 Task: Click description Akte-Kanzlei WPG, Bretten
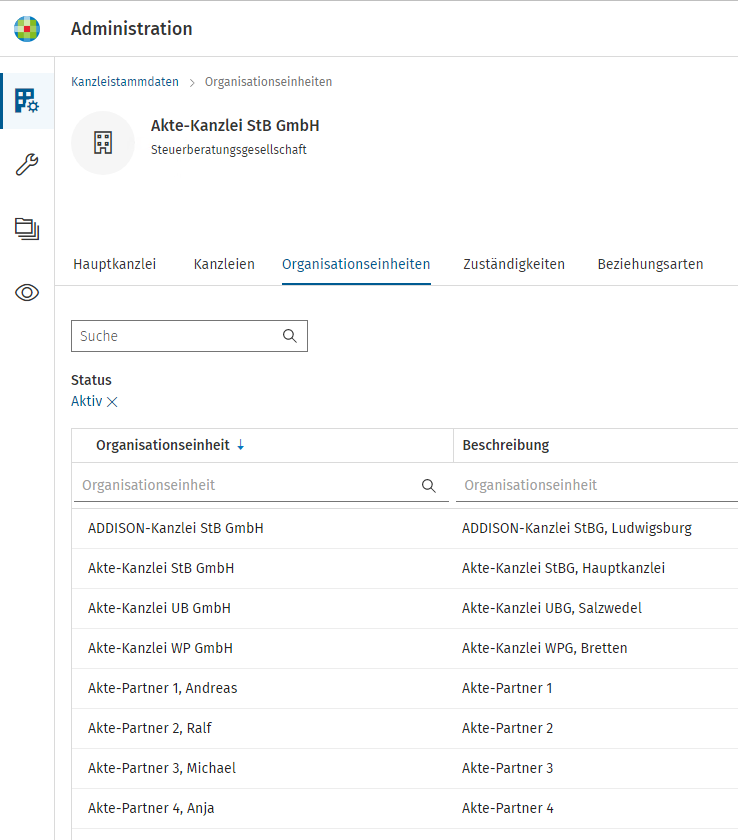pos(545,648)
